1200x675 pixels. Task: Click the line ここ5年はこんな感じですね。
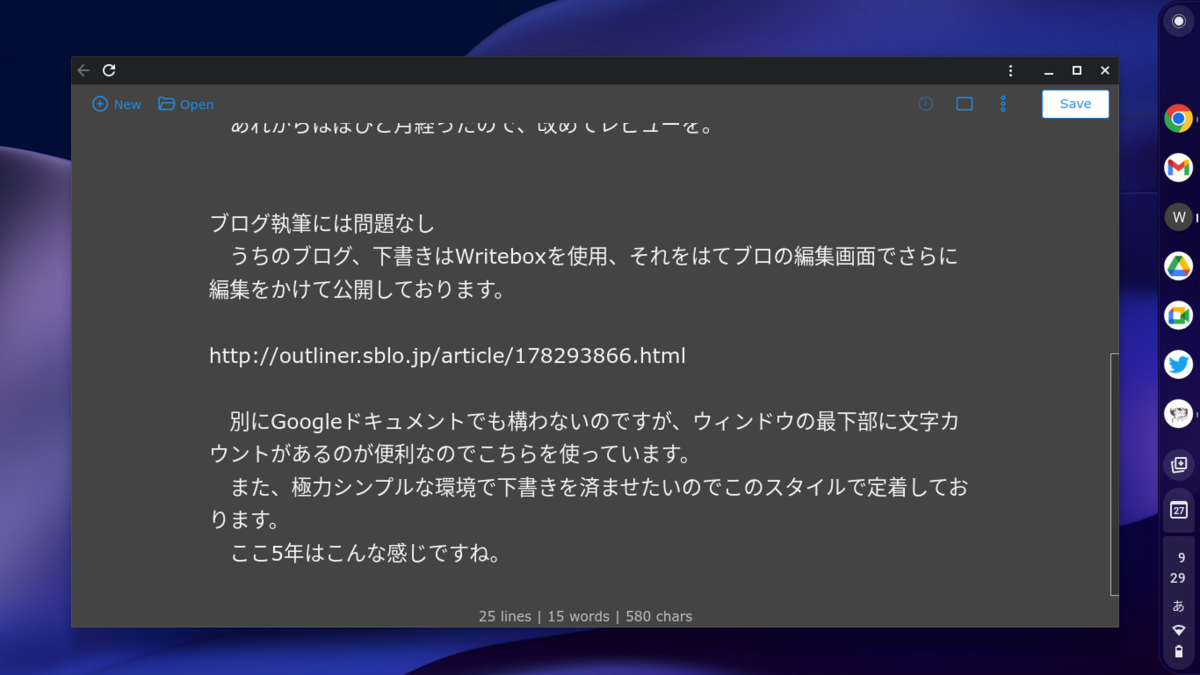coord(365,553)
